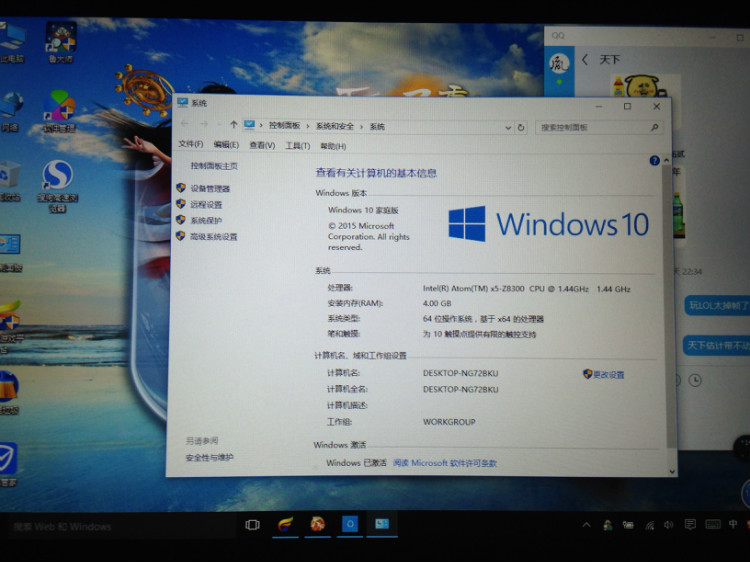
Task: Open 控制面板主页 link
Action: click(x=214, y=165)
